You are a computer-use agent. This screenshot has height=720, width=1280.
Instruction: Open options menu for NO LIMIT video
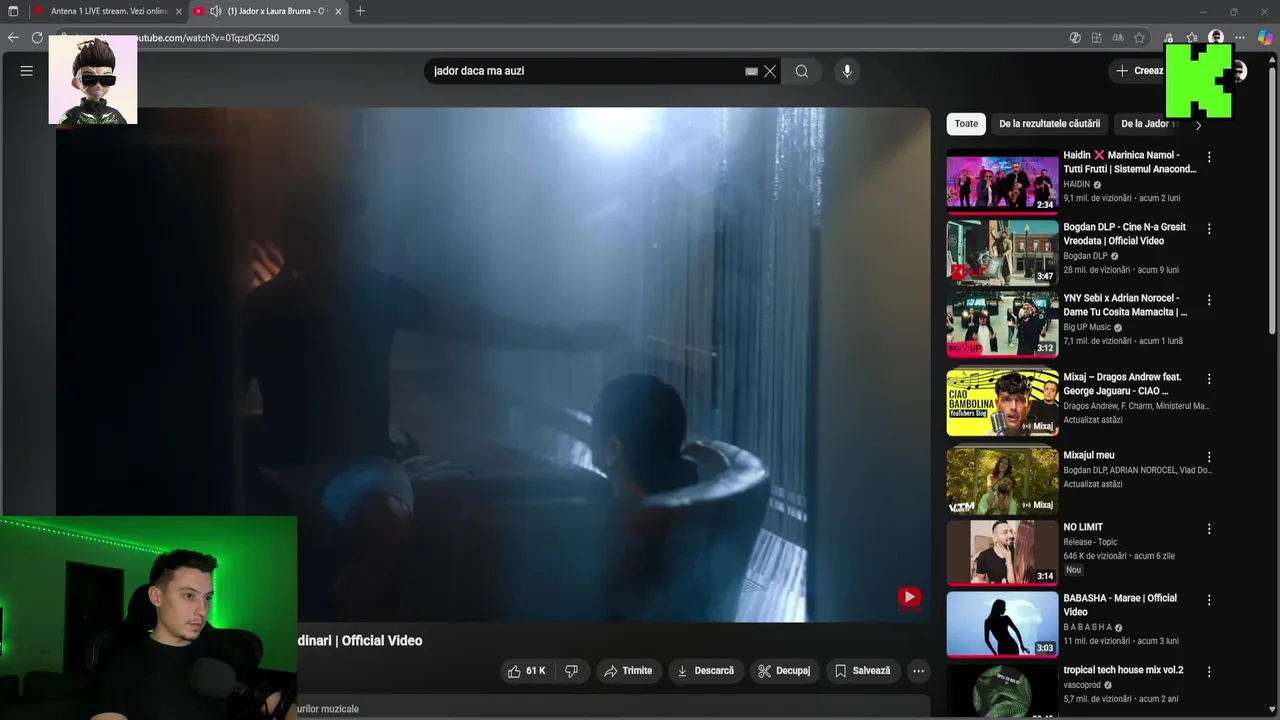pos(1209,529)
